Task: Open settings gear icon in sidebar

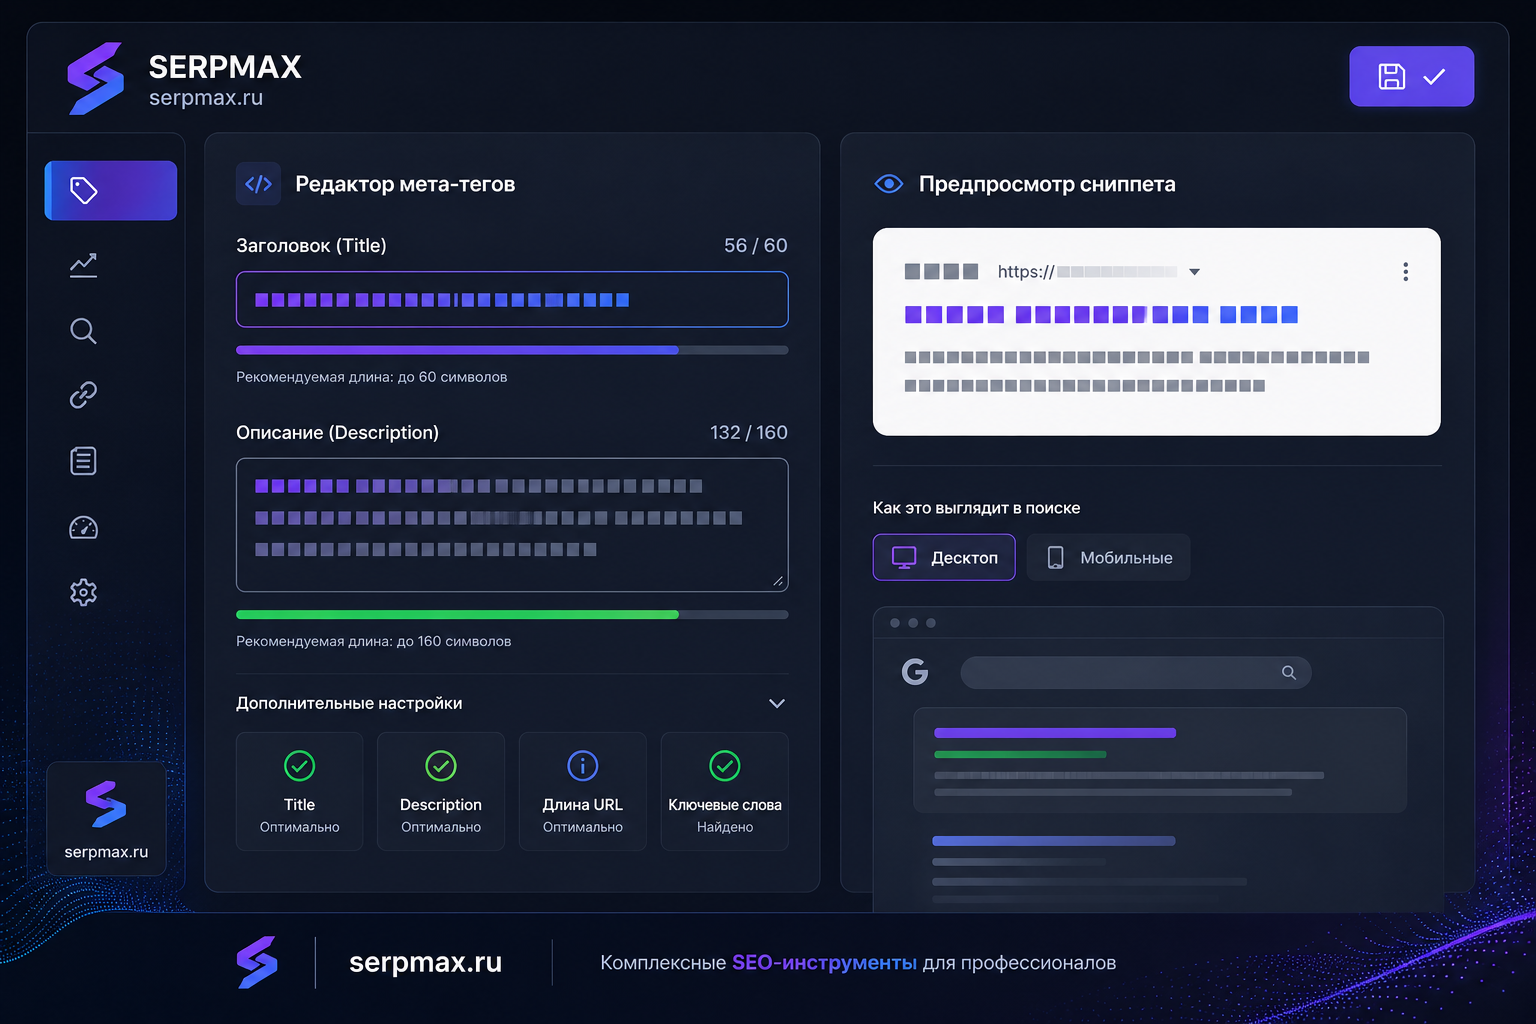Action: (x=83, y=592)
